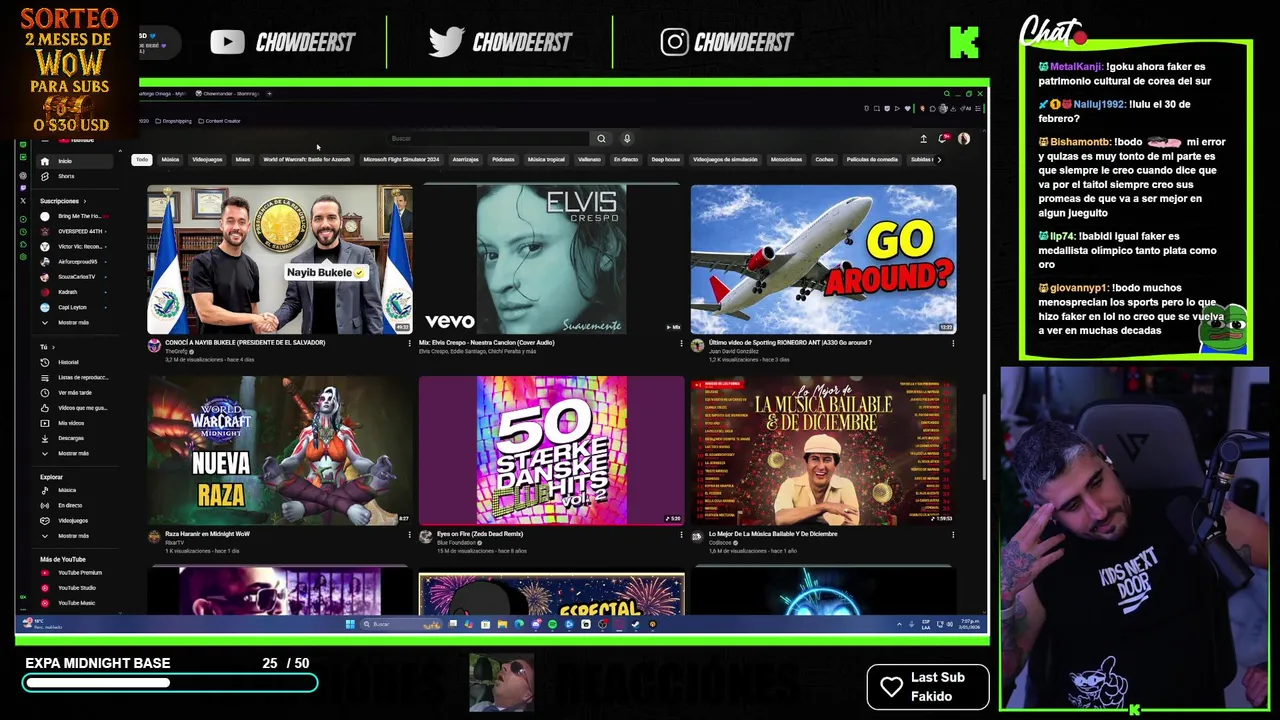Expand Mostrar más under Explorar
This screenshot has width=1280, height=720.
(x=73, y=536)
